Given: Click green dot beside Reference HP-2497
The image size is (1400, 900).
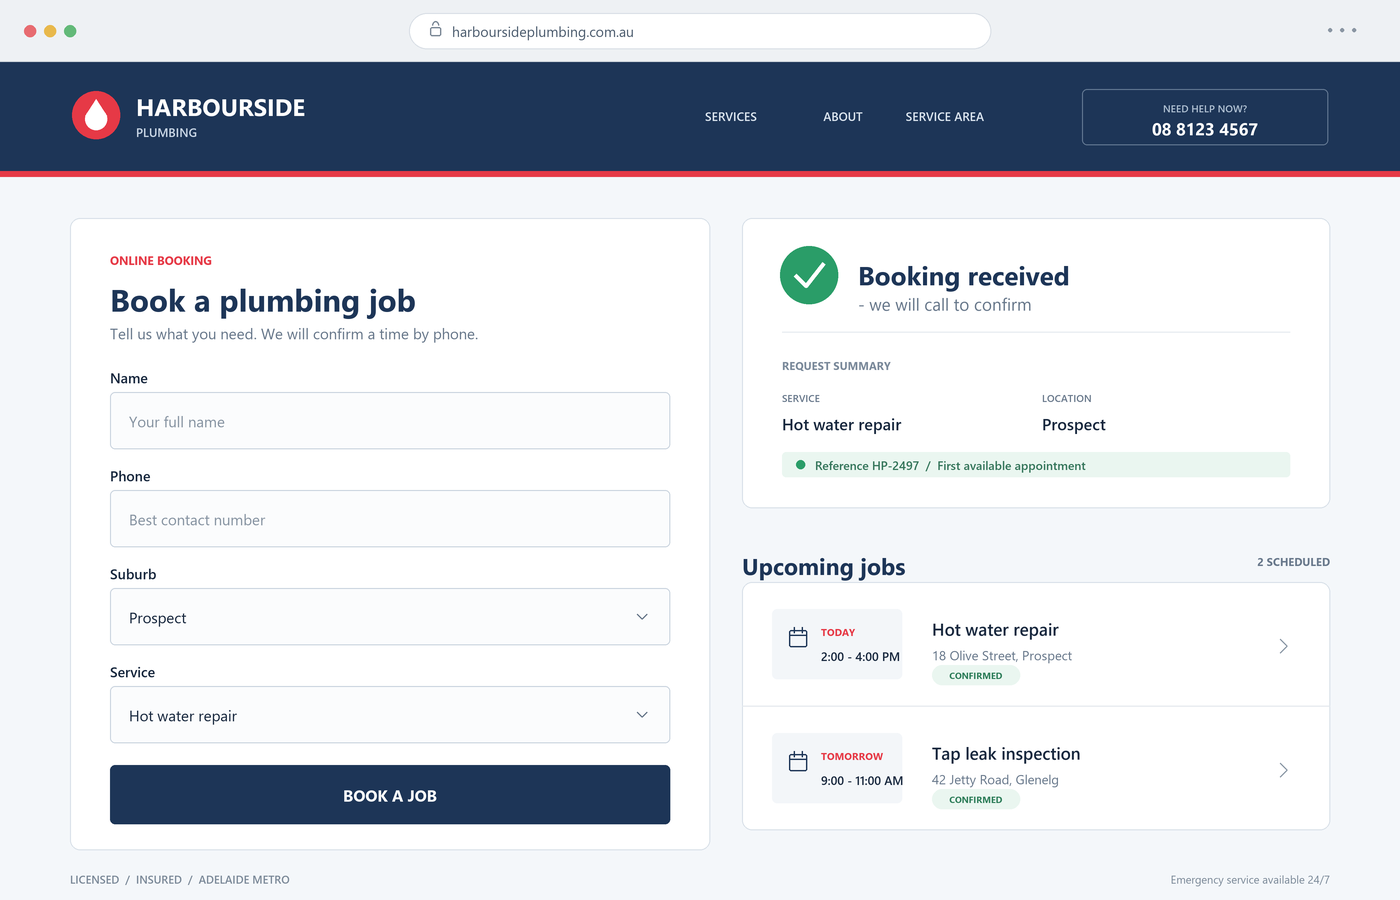Looking at the screenshot, I should point(800,465).
